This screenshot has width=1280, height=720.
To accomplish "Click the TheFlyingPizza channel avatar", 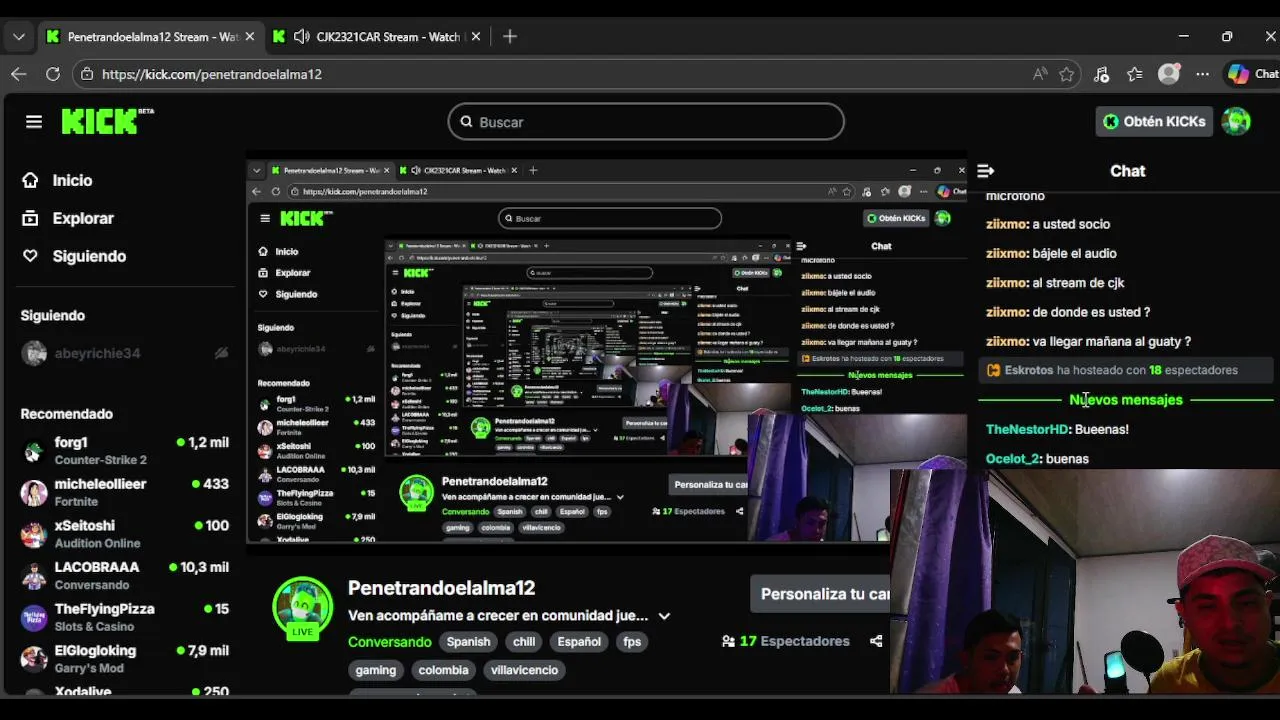I will point(34,618).
